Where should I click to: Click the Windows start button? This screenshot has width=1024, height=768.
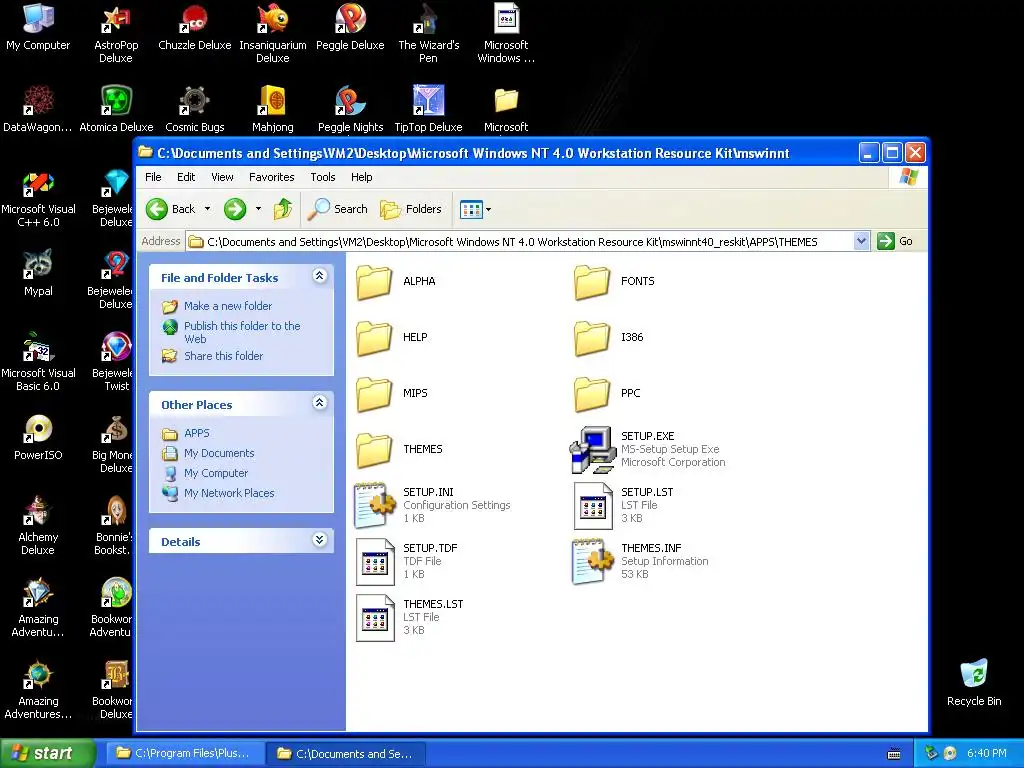pos(47,753)
